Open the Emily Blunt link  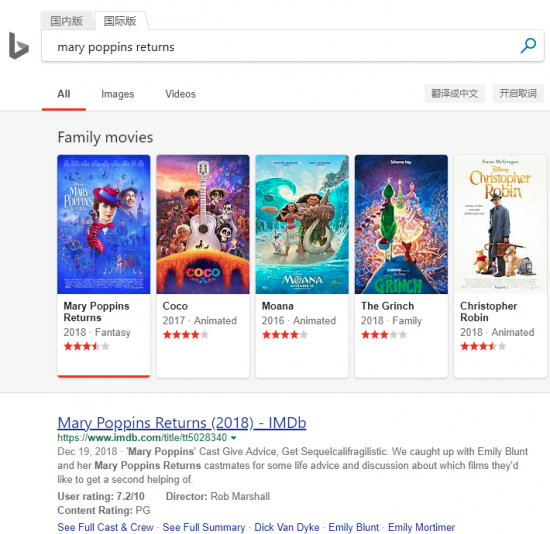point(354,527)
